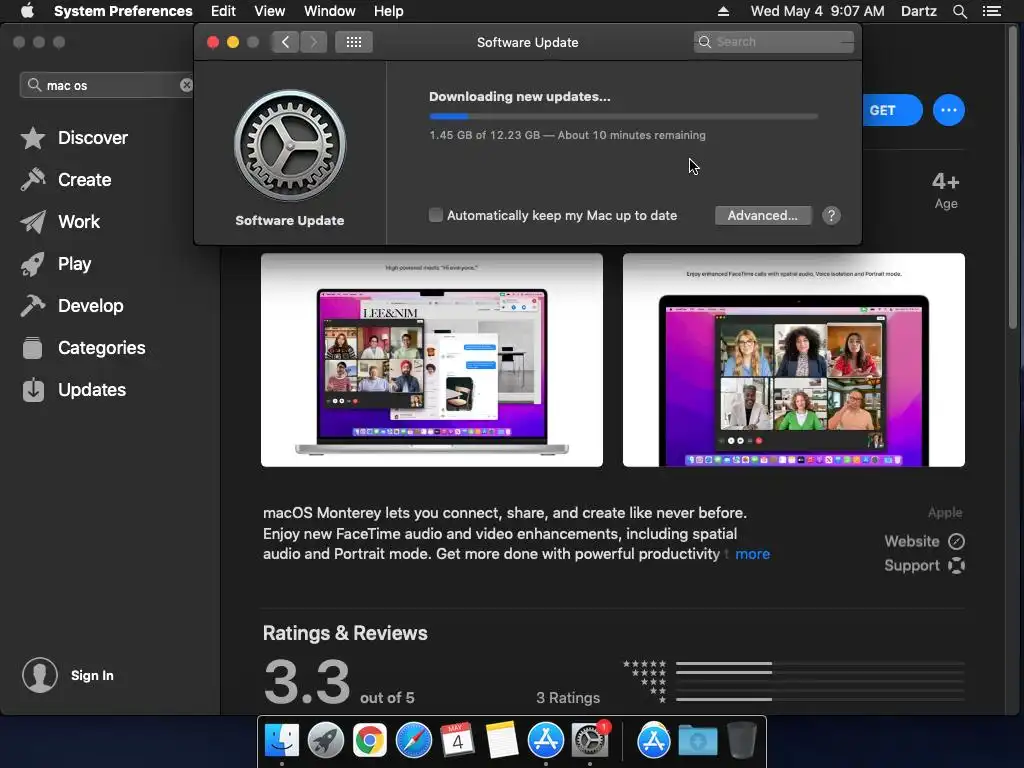Show all preferences grid button

[x=354, y=42]
